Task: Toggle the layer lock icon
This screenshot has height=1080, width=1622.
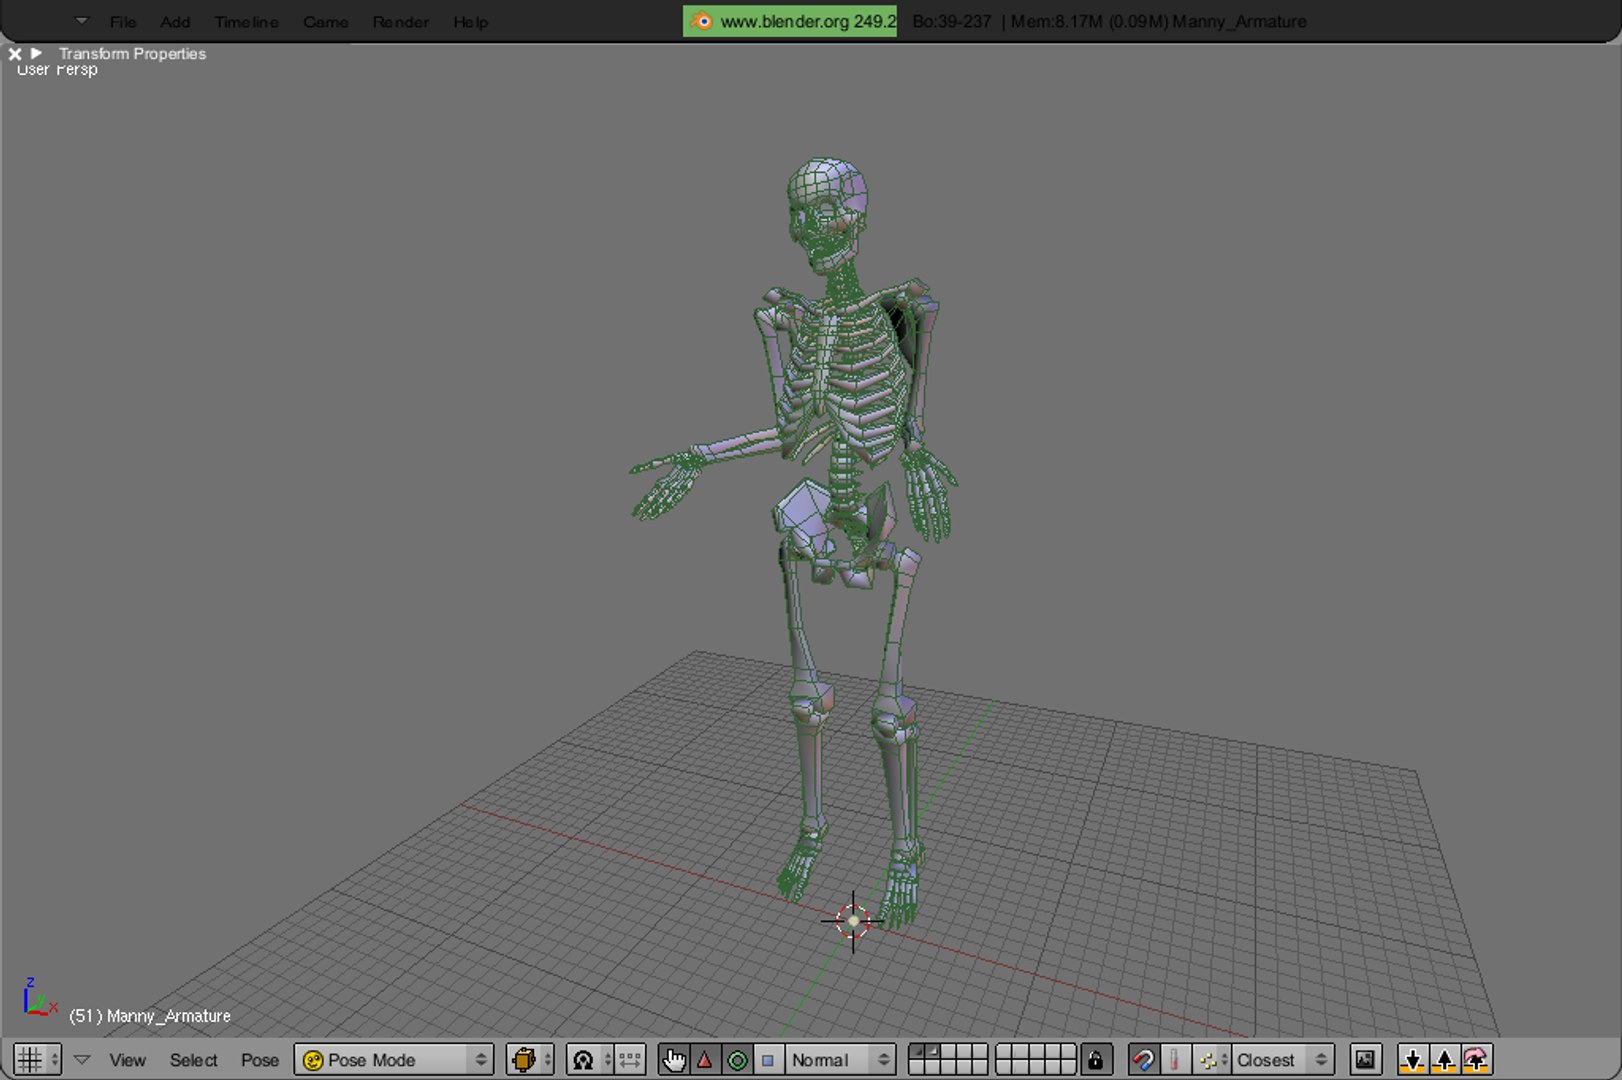Action: tap(1095, 1059)
